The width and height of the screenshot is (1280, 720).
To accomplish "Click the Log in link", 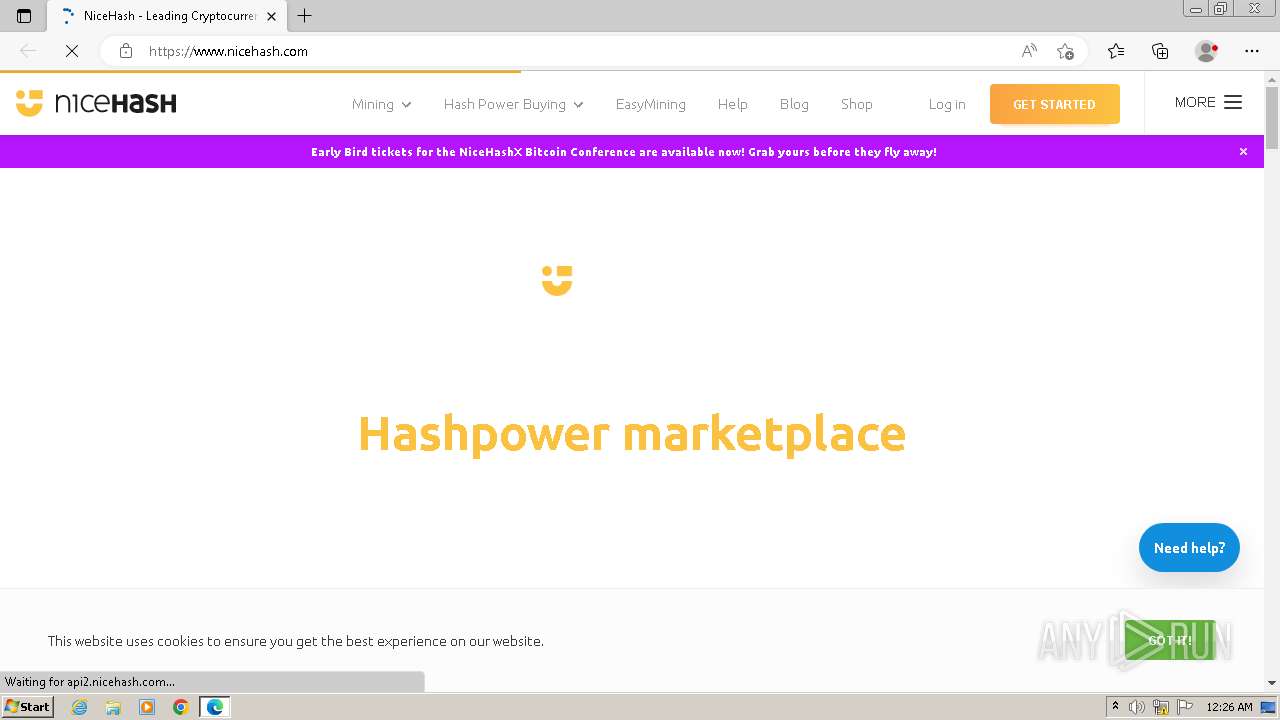I will [947, 104].
